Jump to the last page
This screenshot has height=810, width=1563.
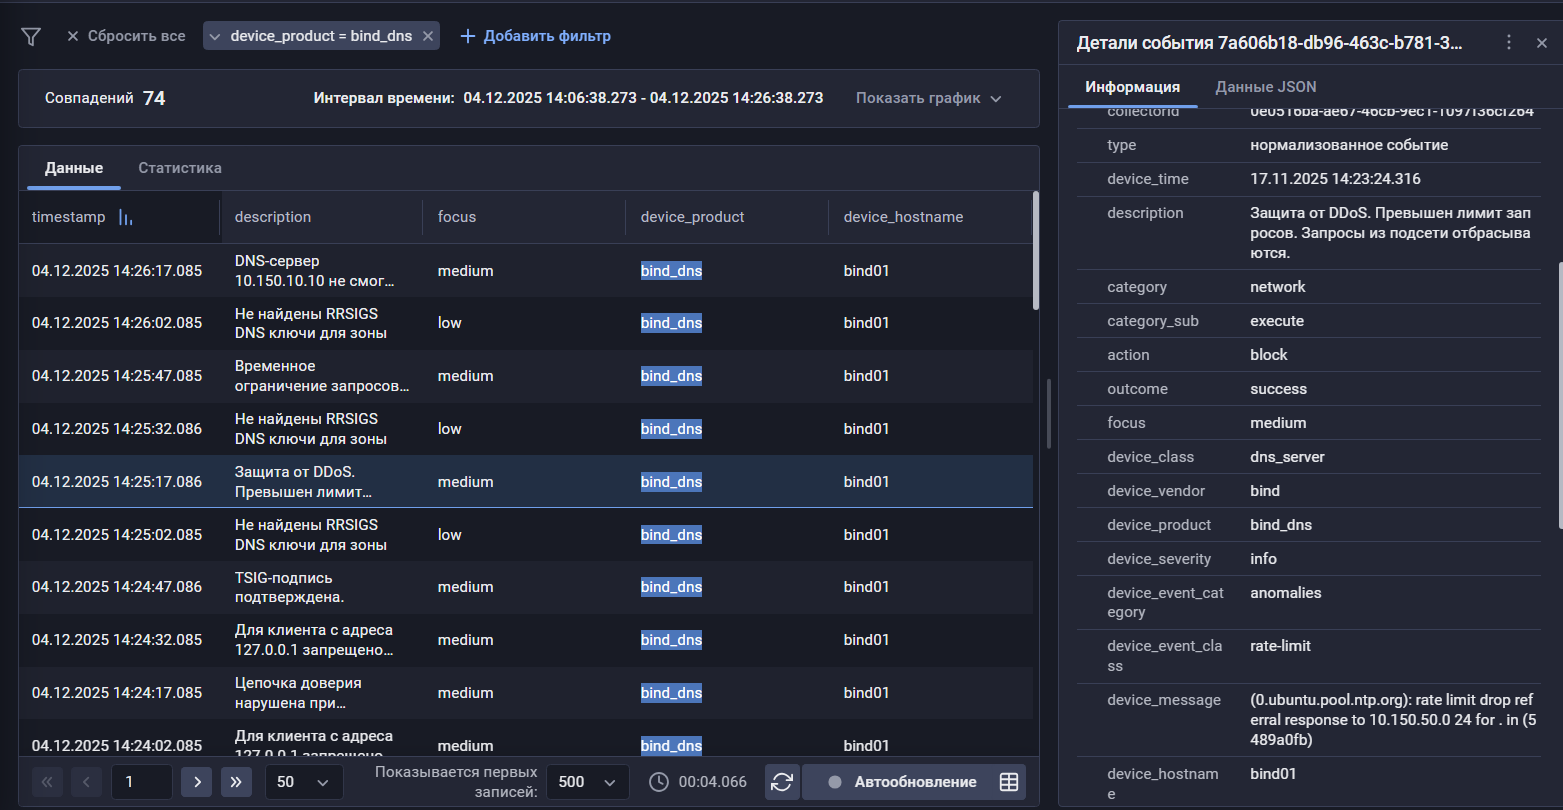pyautogui.click(x=236, y=782)
